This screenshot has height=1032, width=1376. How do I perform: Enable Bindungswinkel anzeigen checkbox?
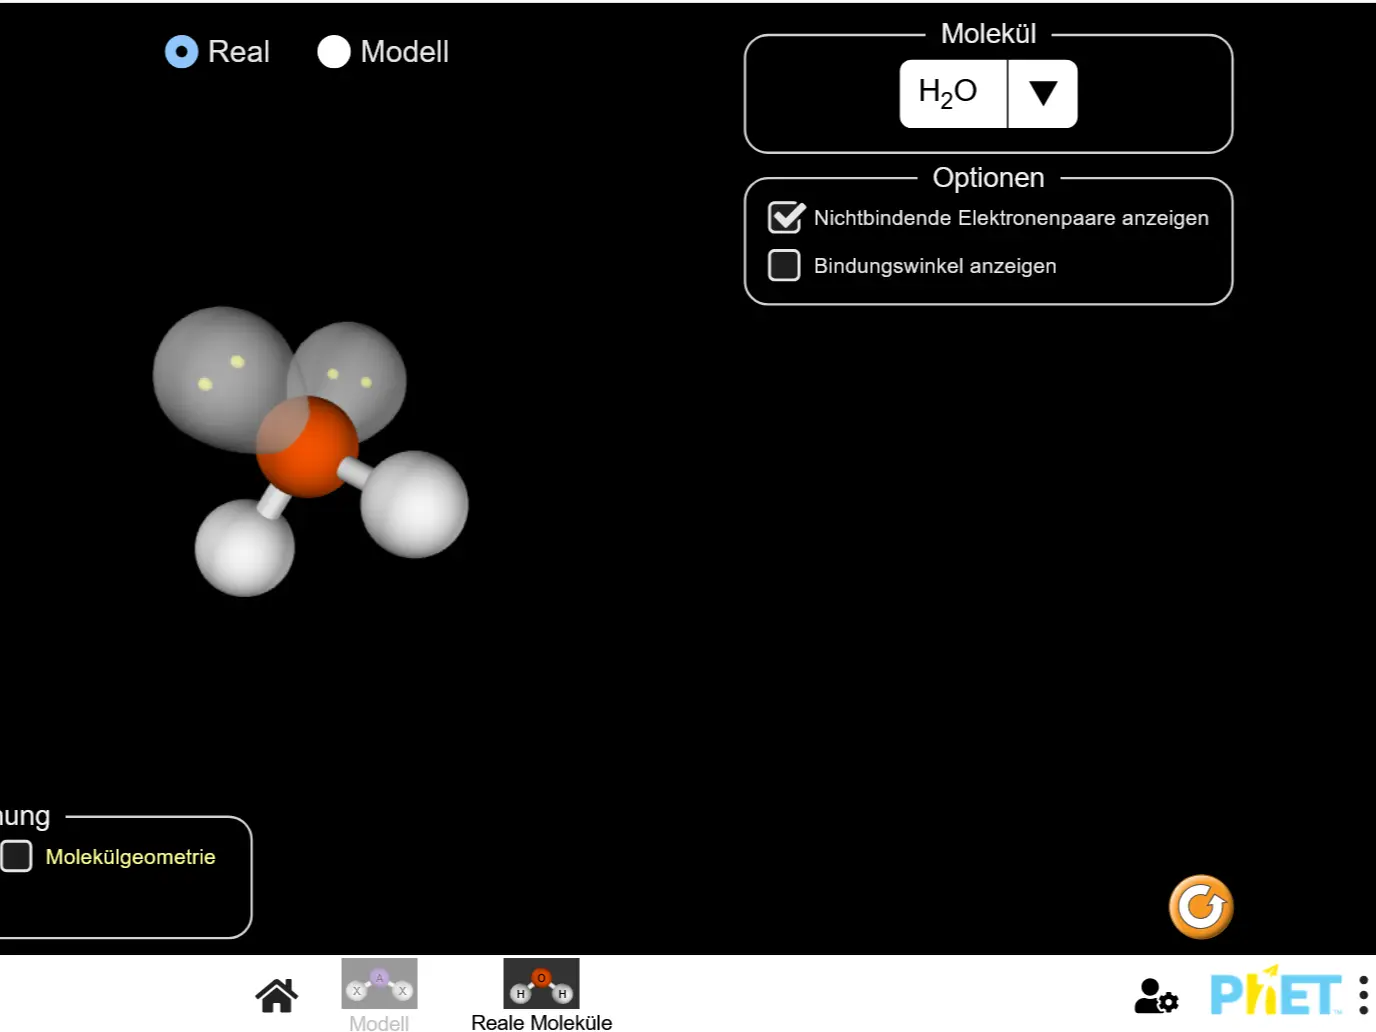pyautogui.click(x=785, y=266)
